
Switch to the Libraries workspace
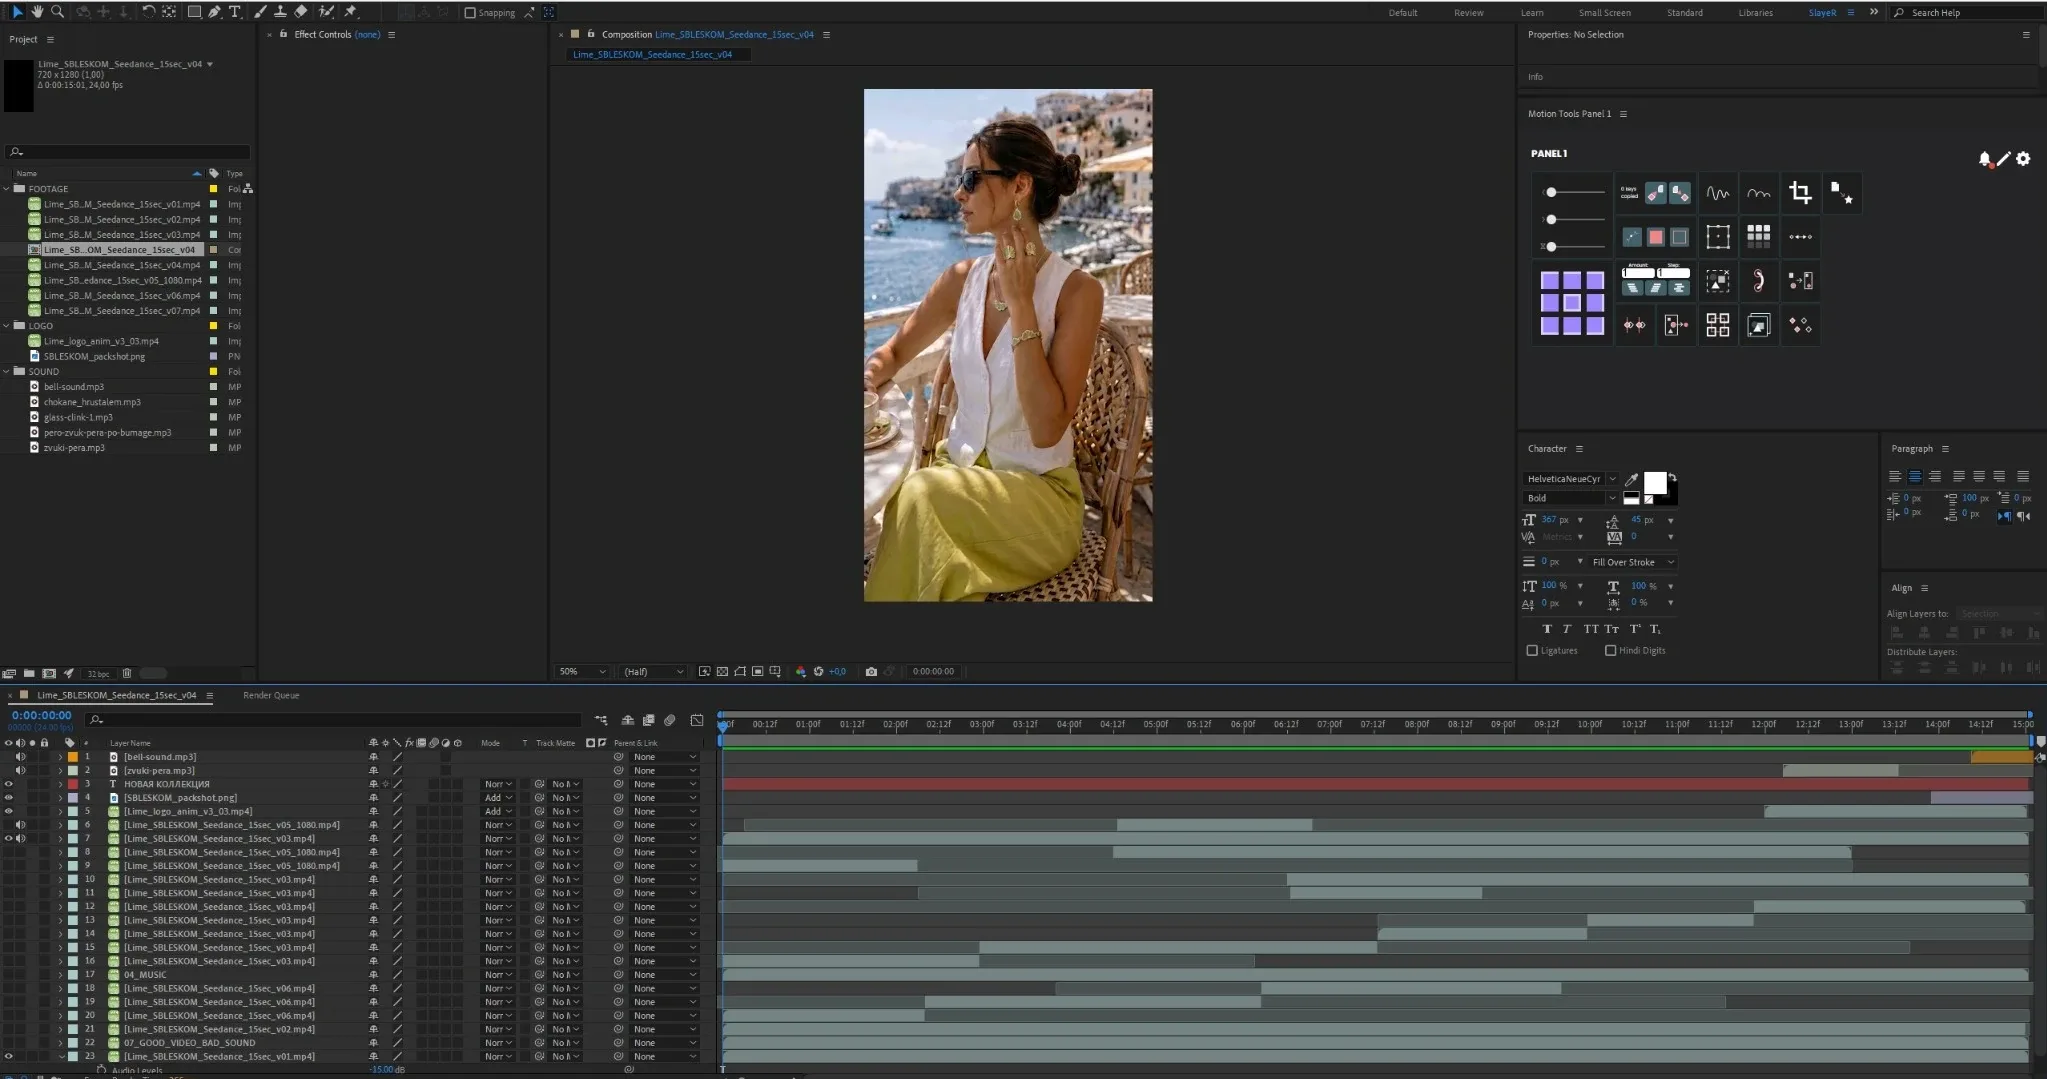coord(1755,13)
